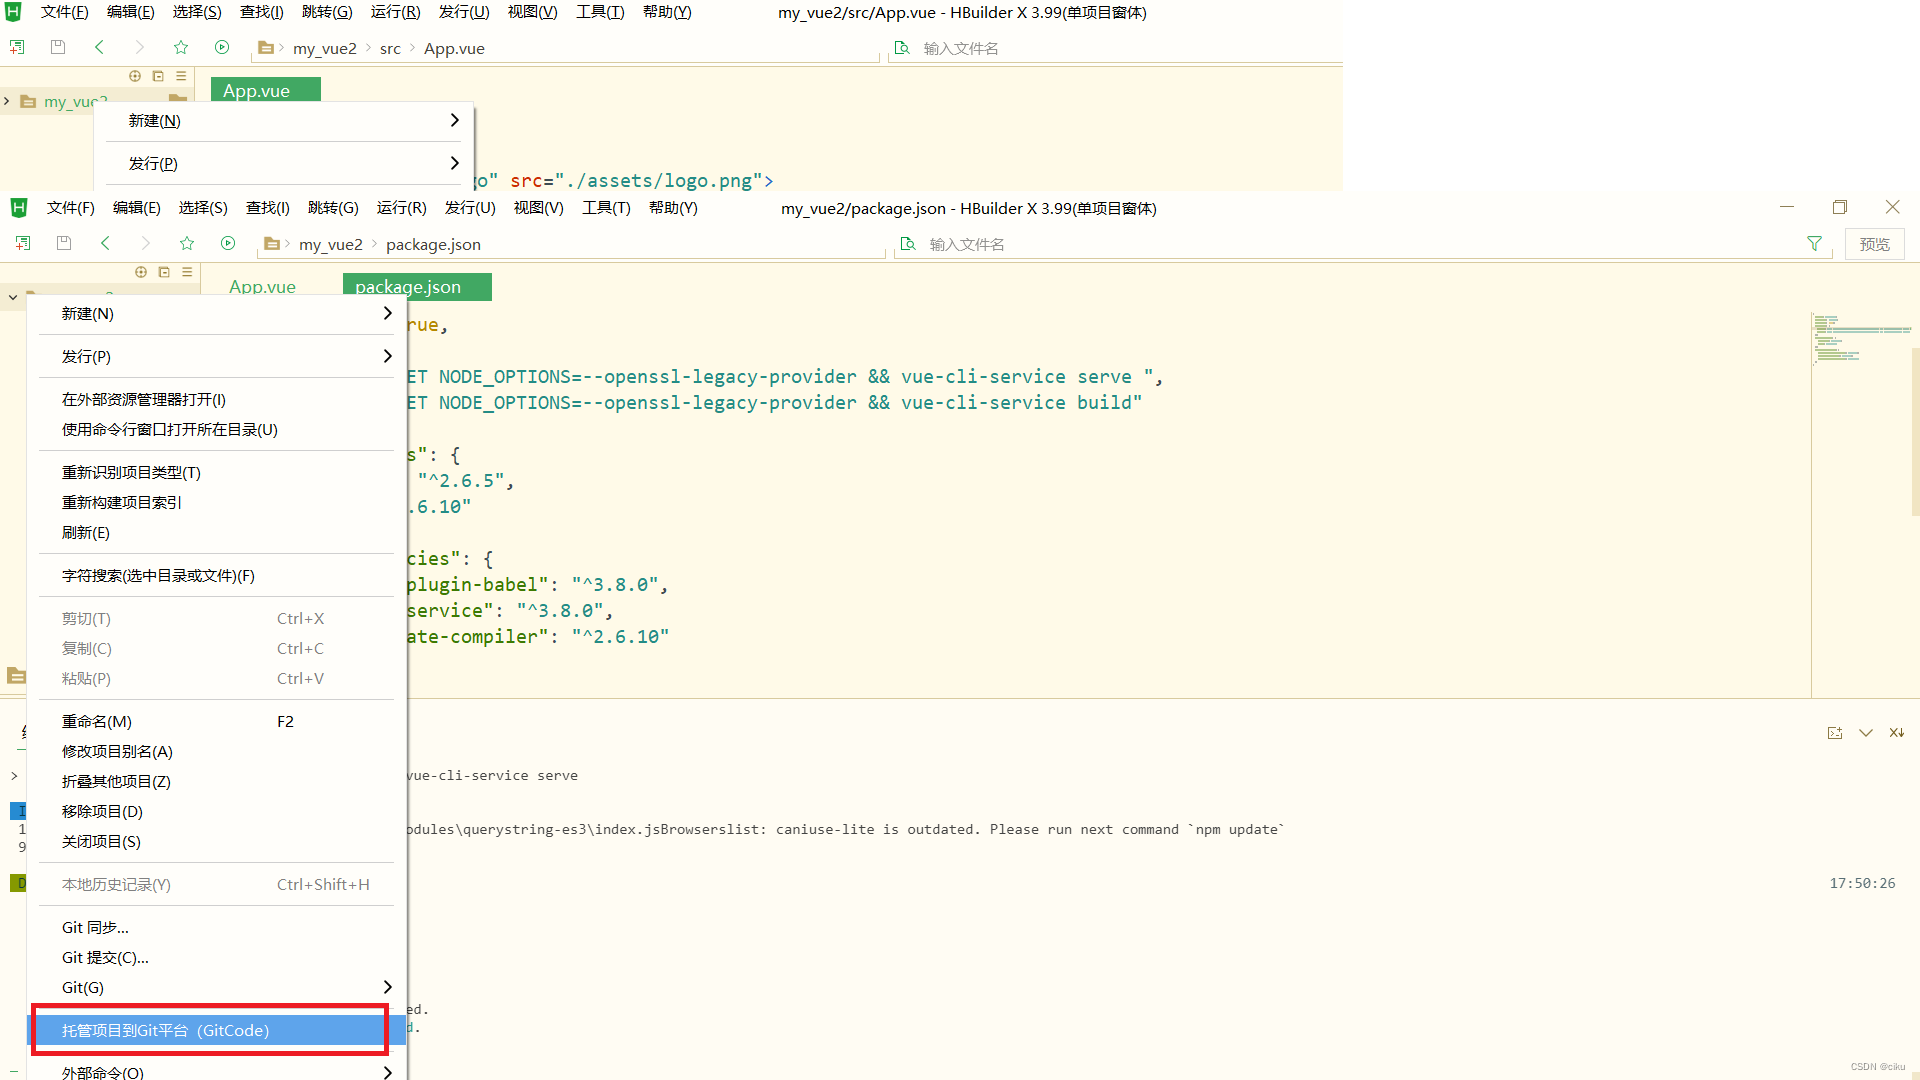This screenshot has height=1080, width=1920.
Task: Expand Git(G) submenu
Action: click(387, 987)
